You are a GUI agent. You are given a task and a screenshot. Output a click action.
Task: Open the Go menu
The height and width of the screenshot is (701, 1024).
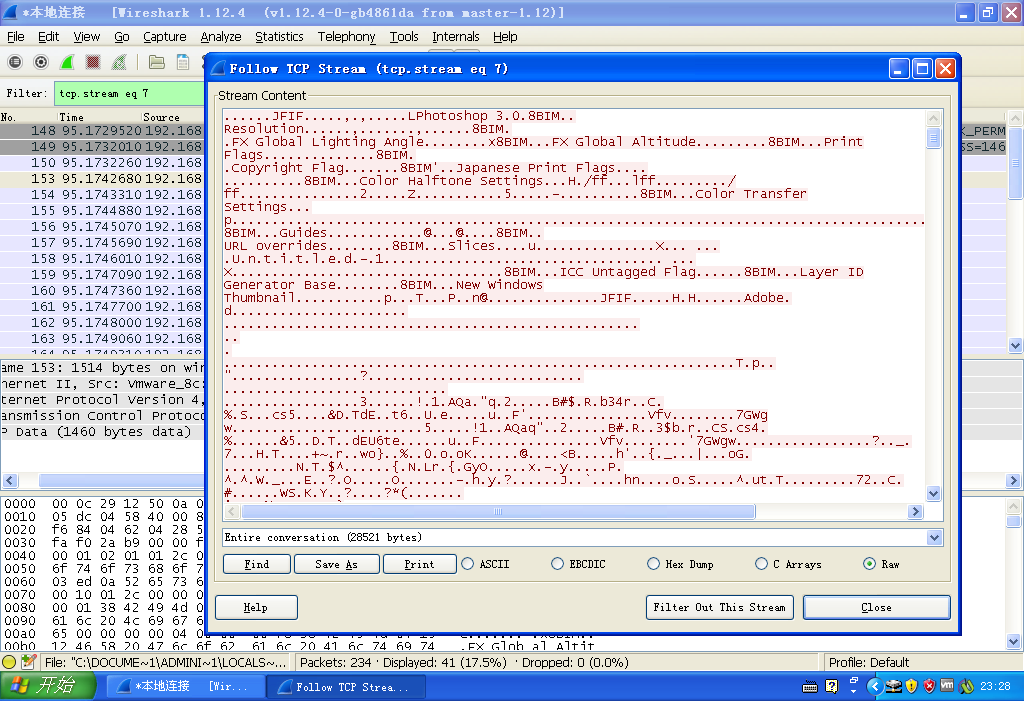click(x=121, y=37)
